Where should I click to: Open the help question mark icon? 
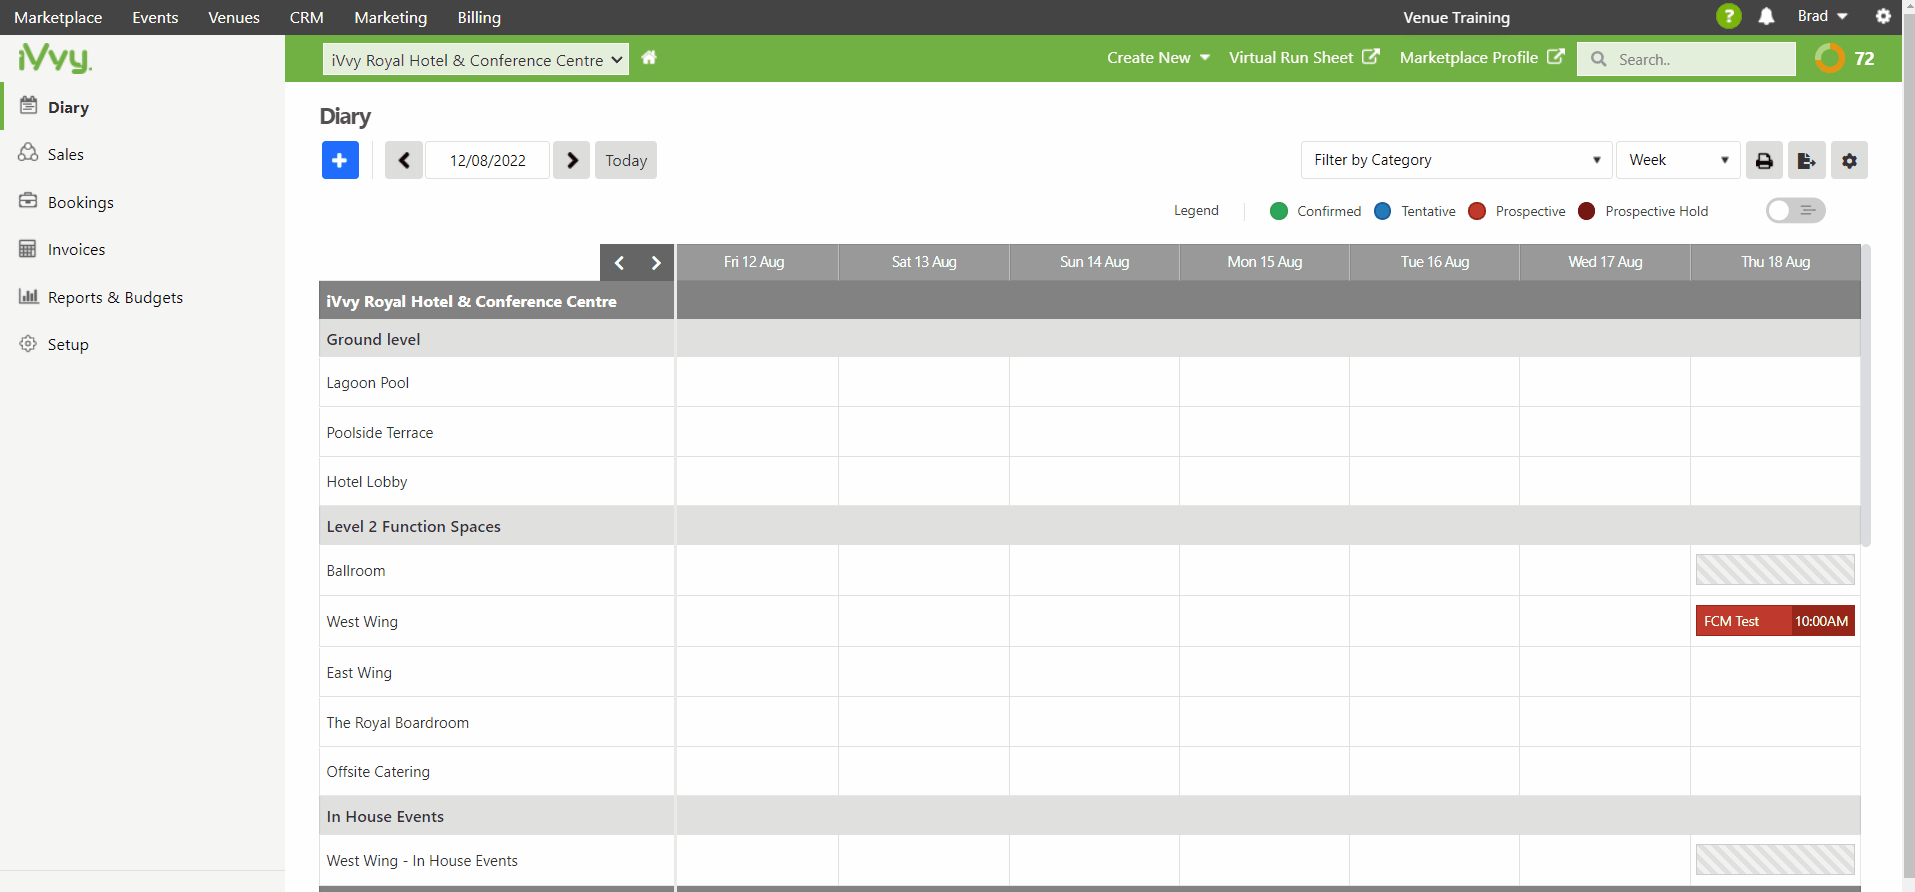[x=1728, y=16]
